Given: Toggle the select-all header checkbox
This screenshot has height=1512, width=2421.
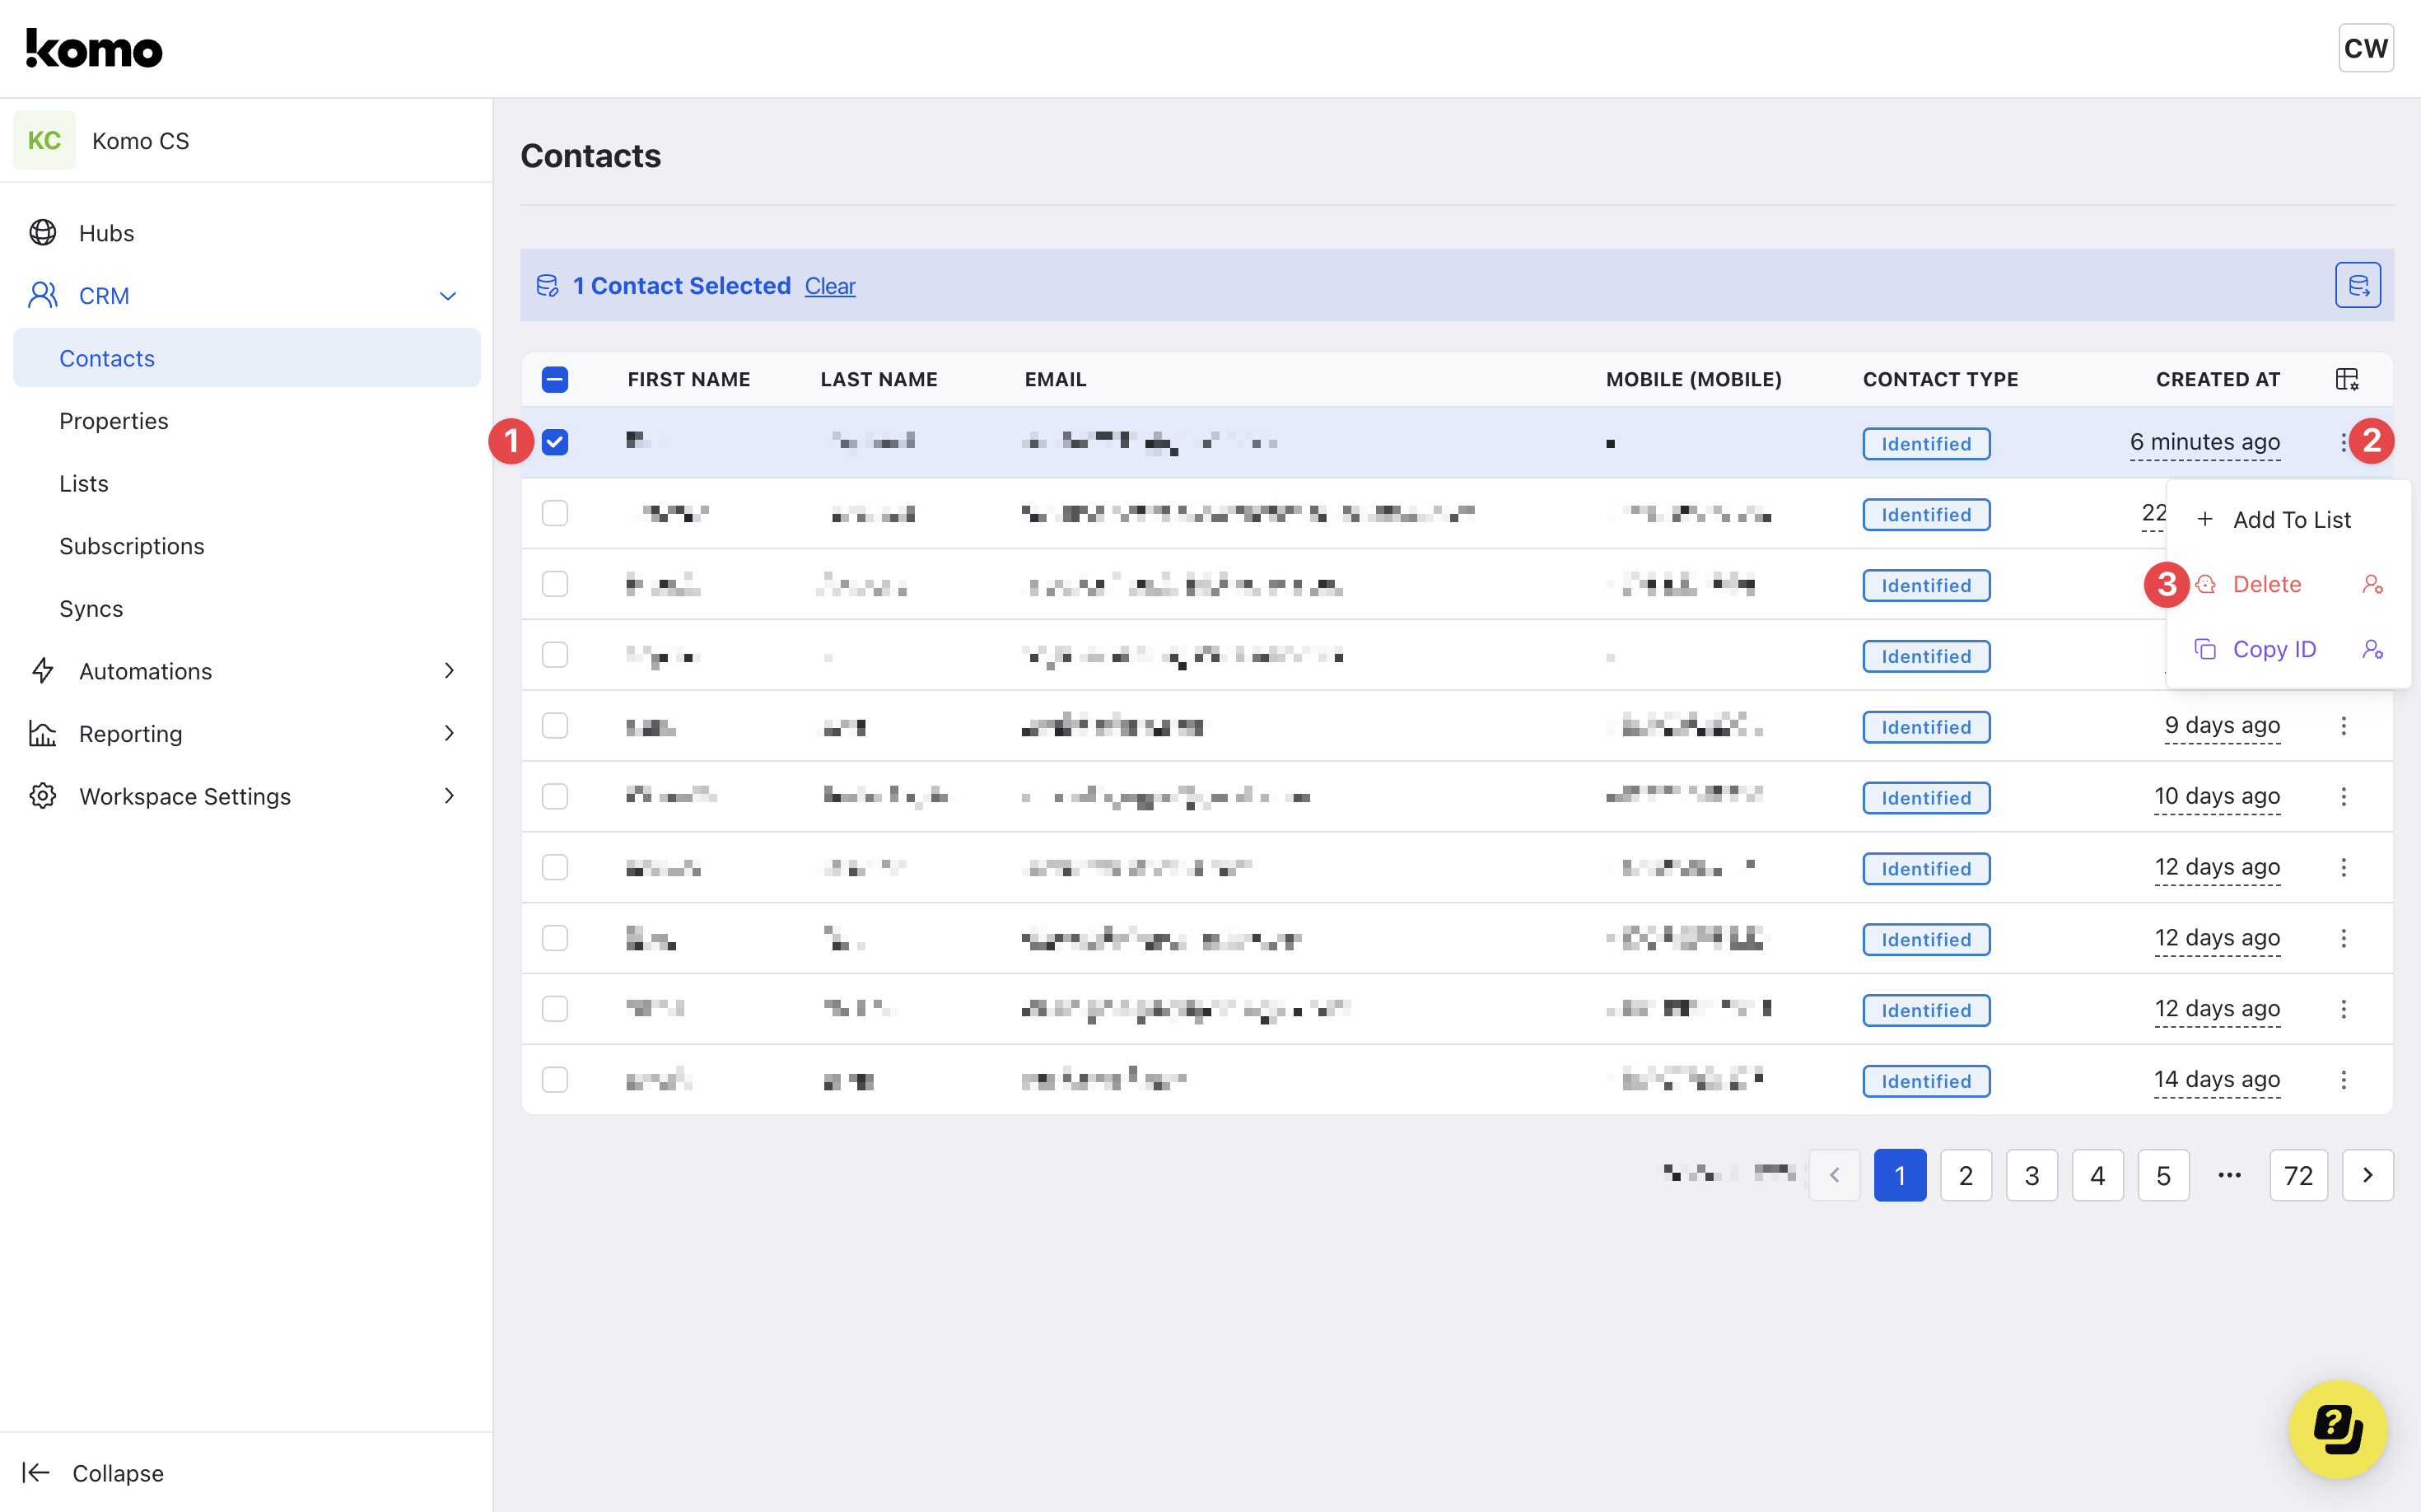Looking at the screenshot, I should pos(555,379).
